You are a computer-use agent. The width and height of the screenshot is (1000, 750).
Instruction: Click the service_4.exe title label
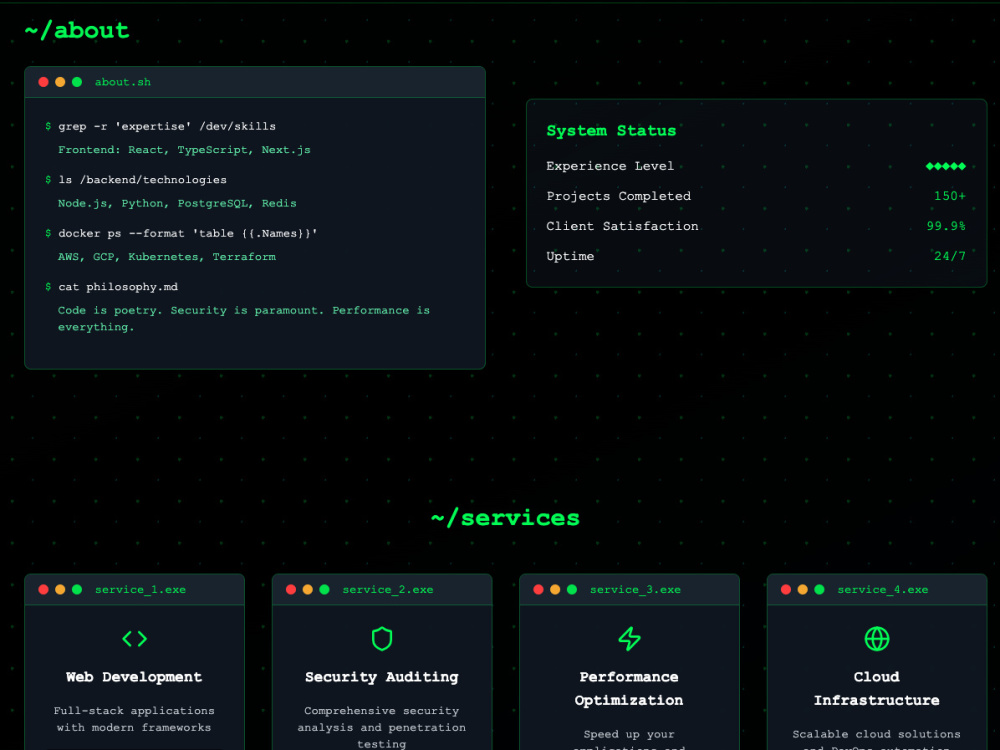883,589
